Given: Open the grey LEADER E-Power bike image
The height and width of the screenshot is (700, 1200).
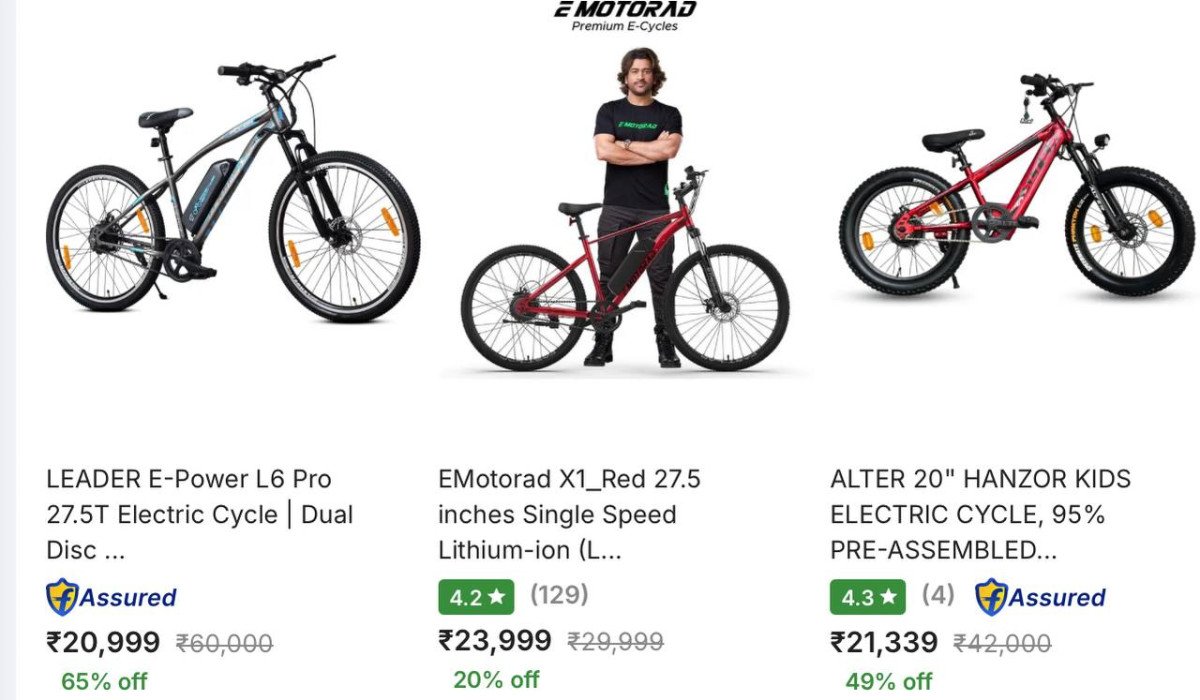Looking at the screenshot, I should click(x=232, y=190).
